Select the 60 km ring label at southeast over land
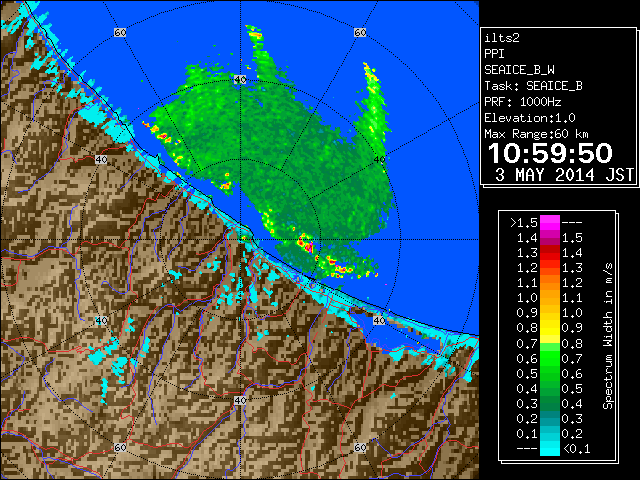 [360, 447]
